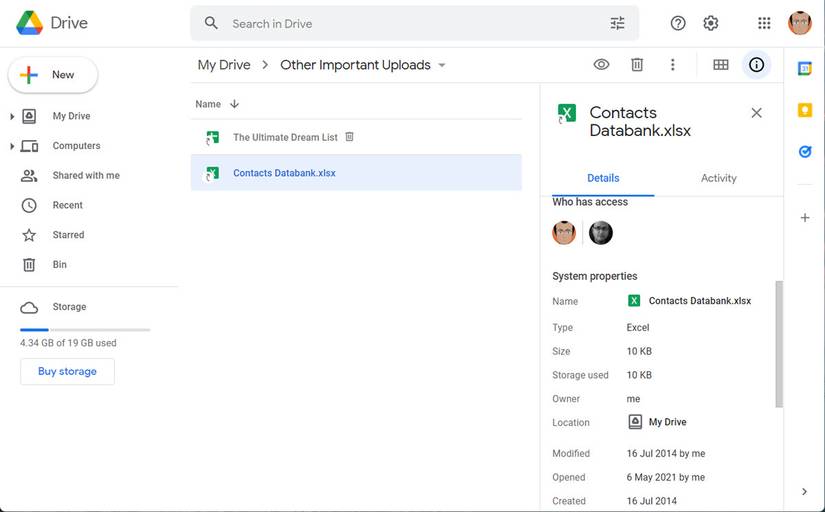
Task: Switch to grid layout view
Action: point(720,65)
